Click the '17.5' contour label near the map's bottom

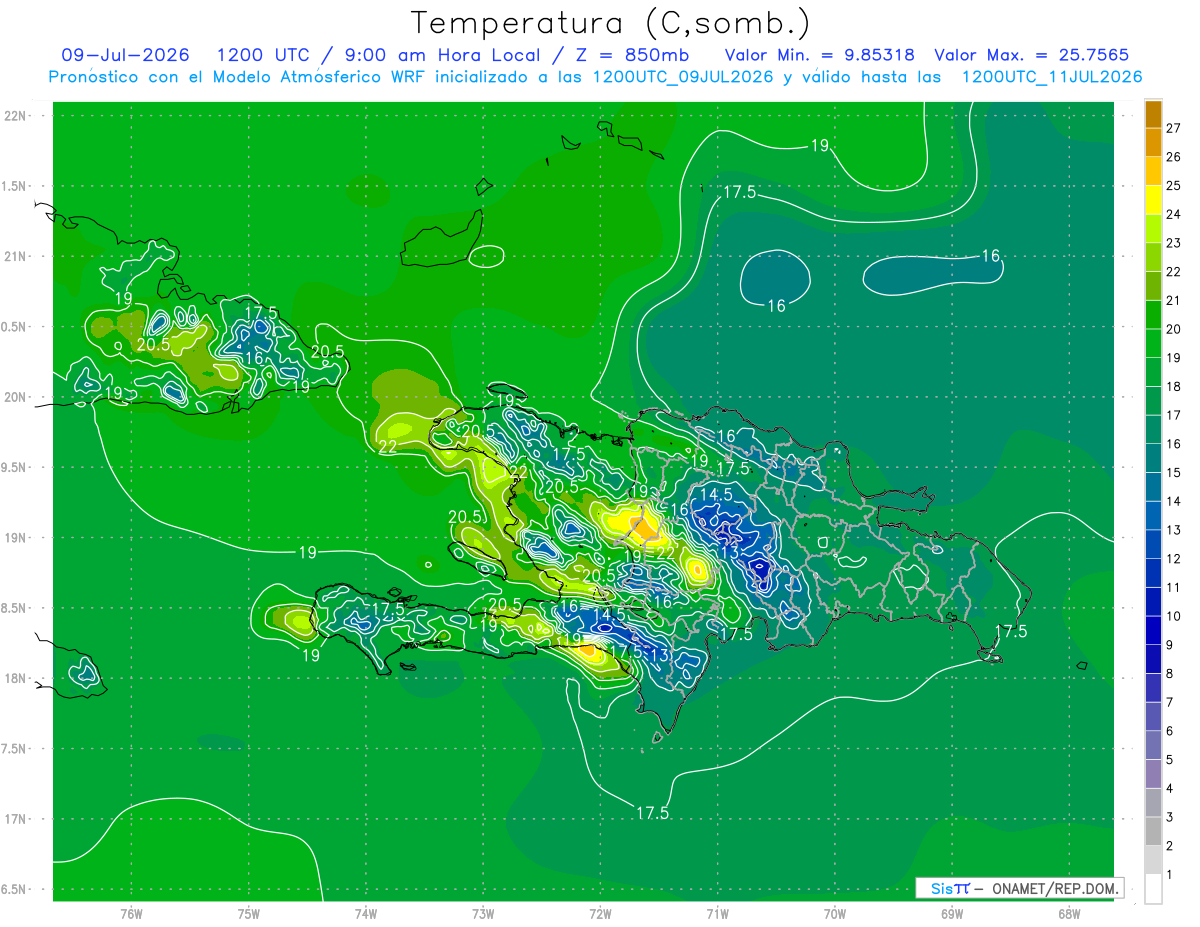[x=652, y=814]
